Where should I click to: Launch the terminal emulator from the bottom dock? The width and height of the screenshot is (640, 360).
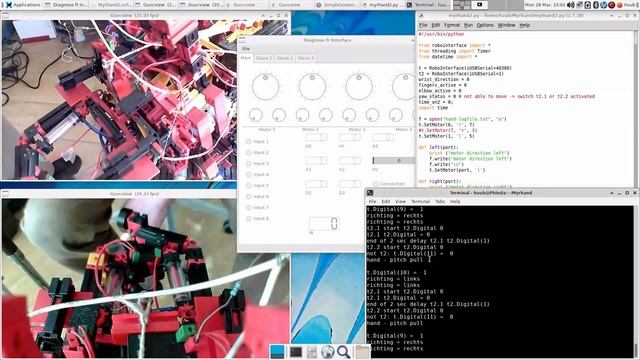pyautogui.click(x=296, y=351)
